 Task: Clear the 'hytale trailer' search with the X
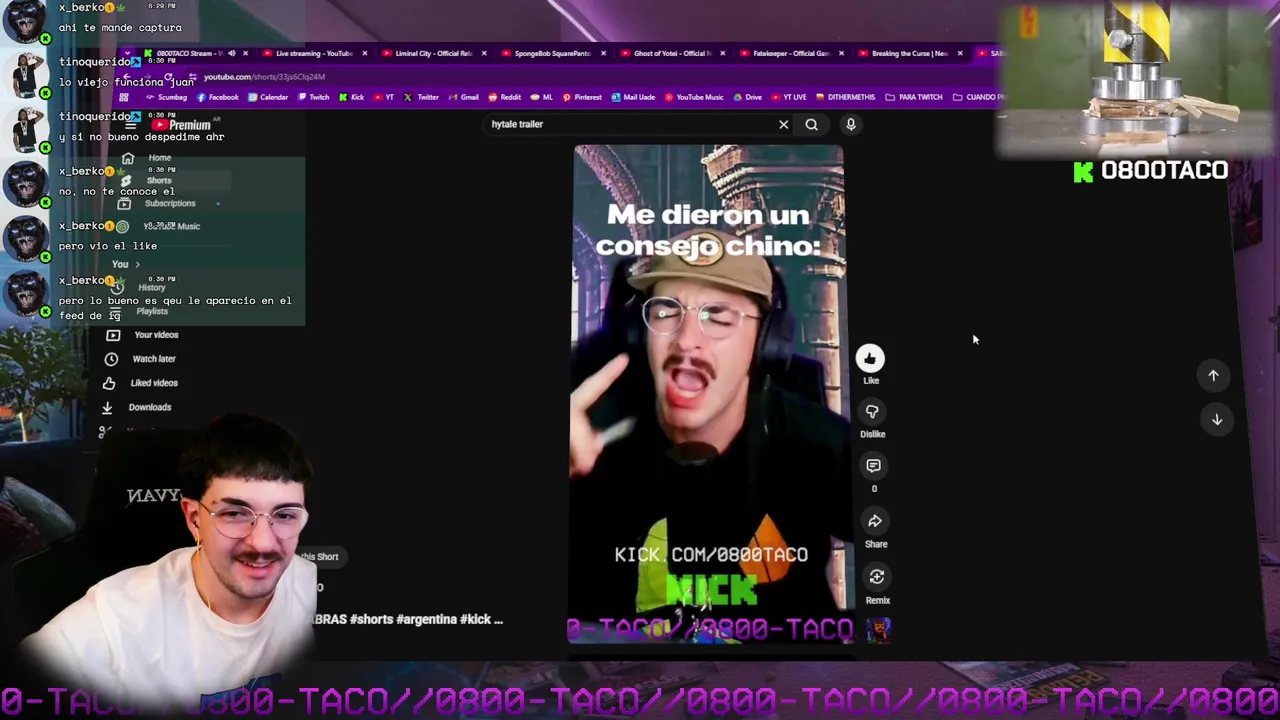point(784,124)
